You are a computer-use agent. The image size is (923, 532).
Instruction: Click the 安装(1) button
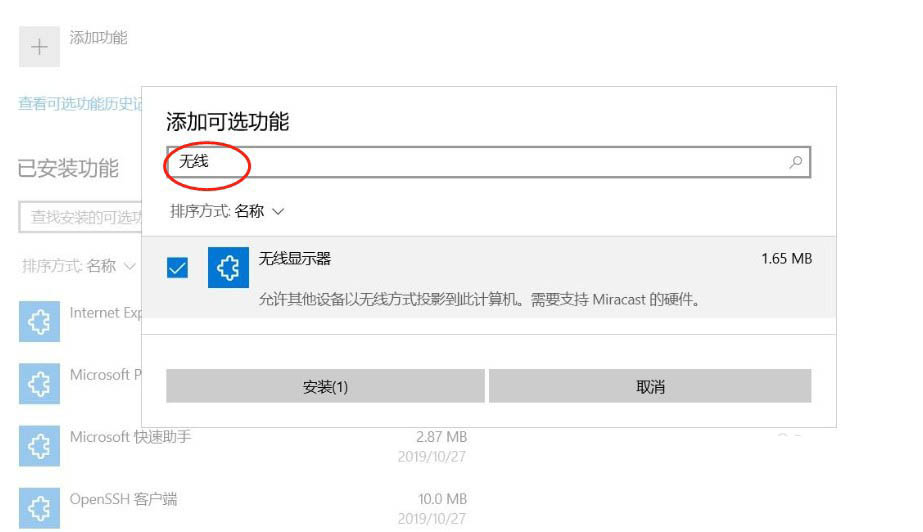click(325, 387)
